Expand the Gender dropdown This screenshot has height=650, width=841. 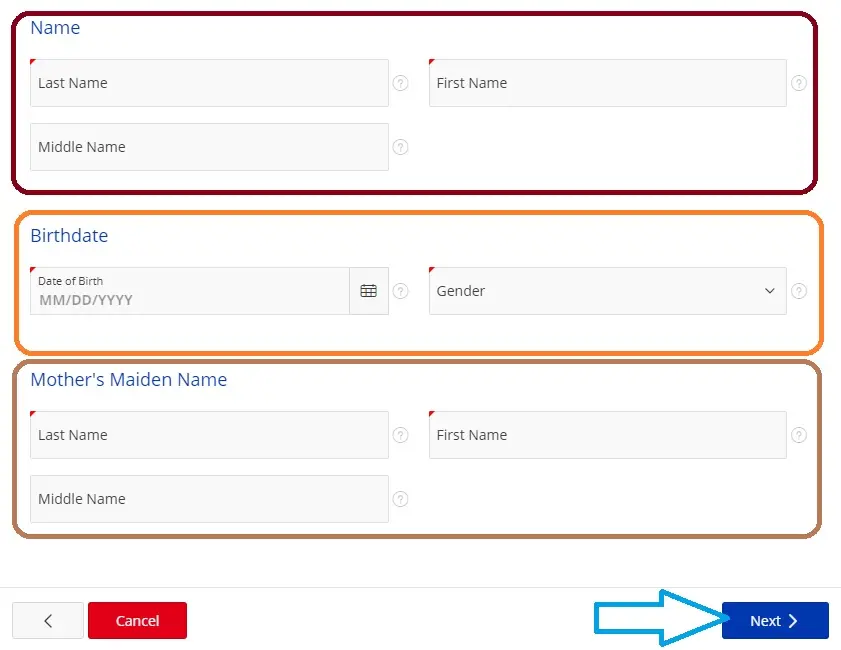click(x=607, y=291)
